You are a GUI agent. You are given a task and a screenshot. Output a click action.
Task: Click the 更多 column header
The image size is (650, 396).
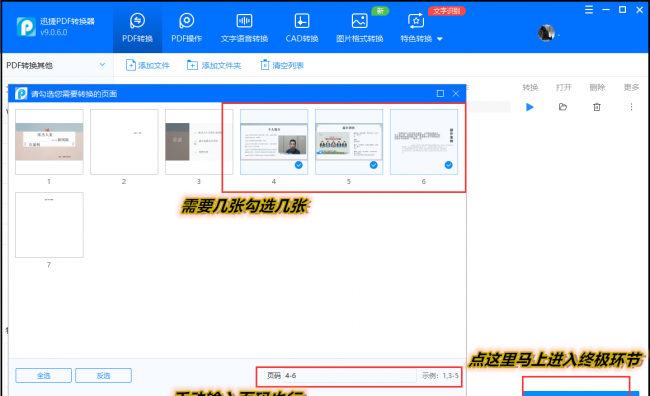pyautogui.click(x=631, y=87)
